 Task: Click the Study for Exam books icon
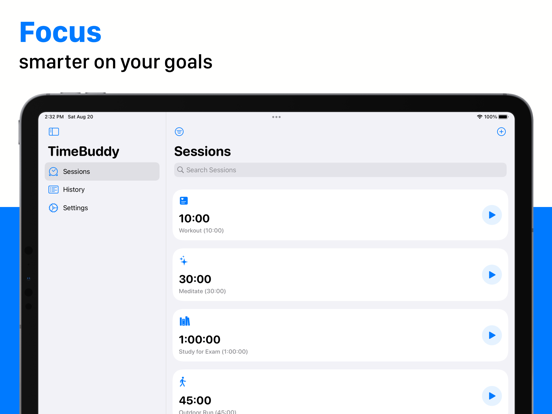pyautogui.click(x=184, y=321)
